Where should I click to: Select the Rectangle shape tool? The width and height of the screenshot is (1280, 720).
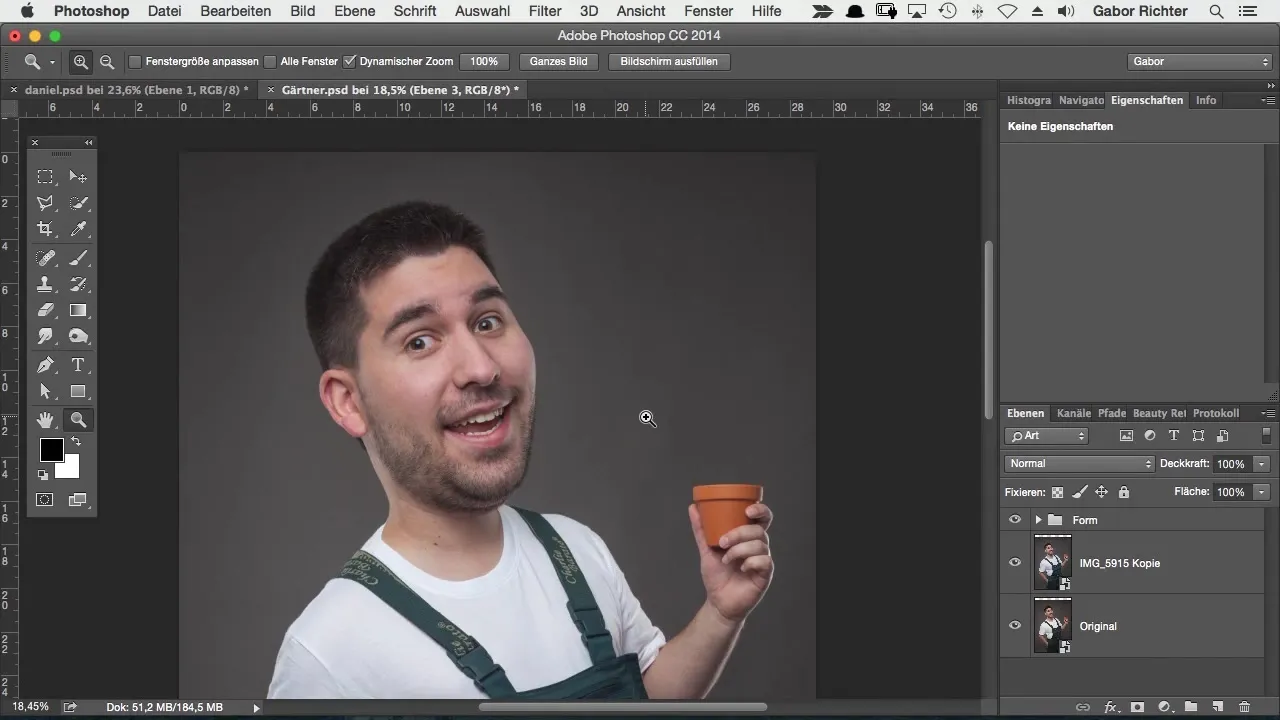click(x=78, y=391)
